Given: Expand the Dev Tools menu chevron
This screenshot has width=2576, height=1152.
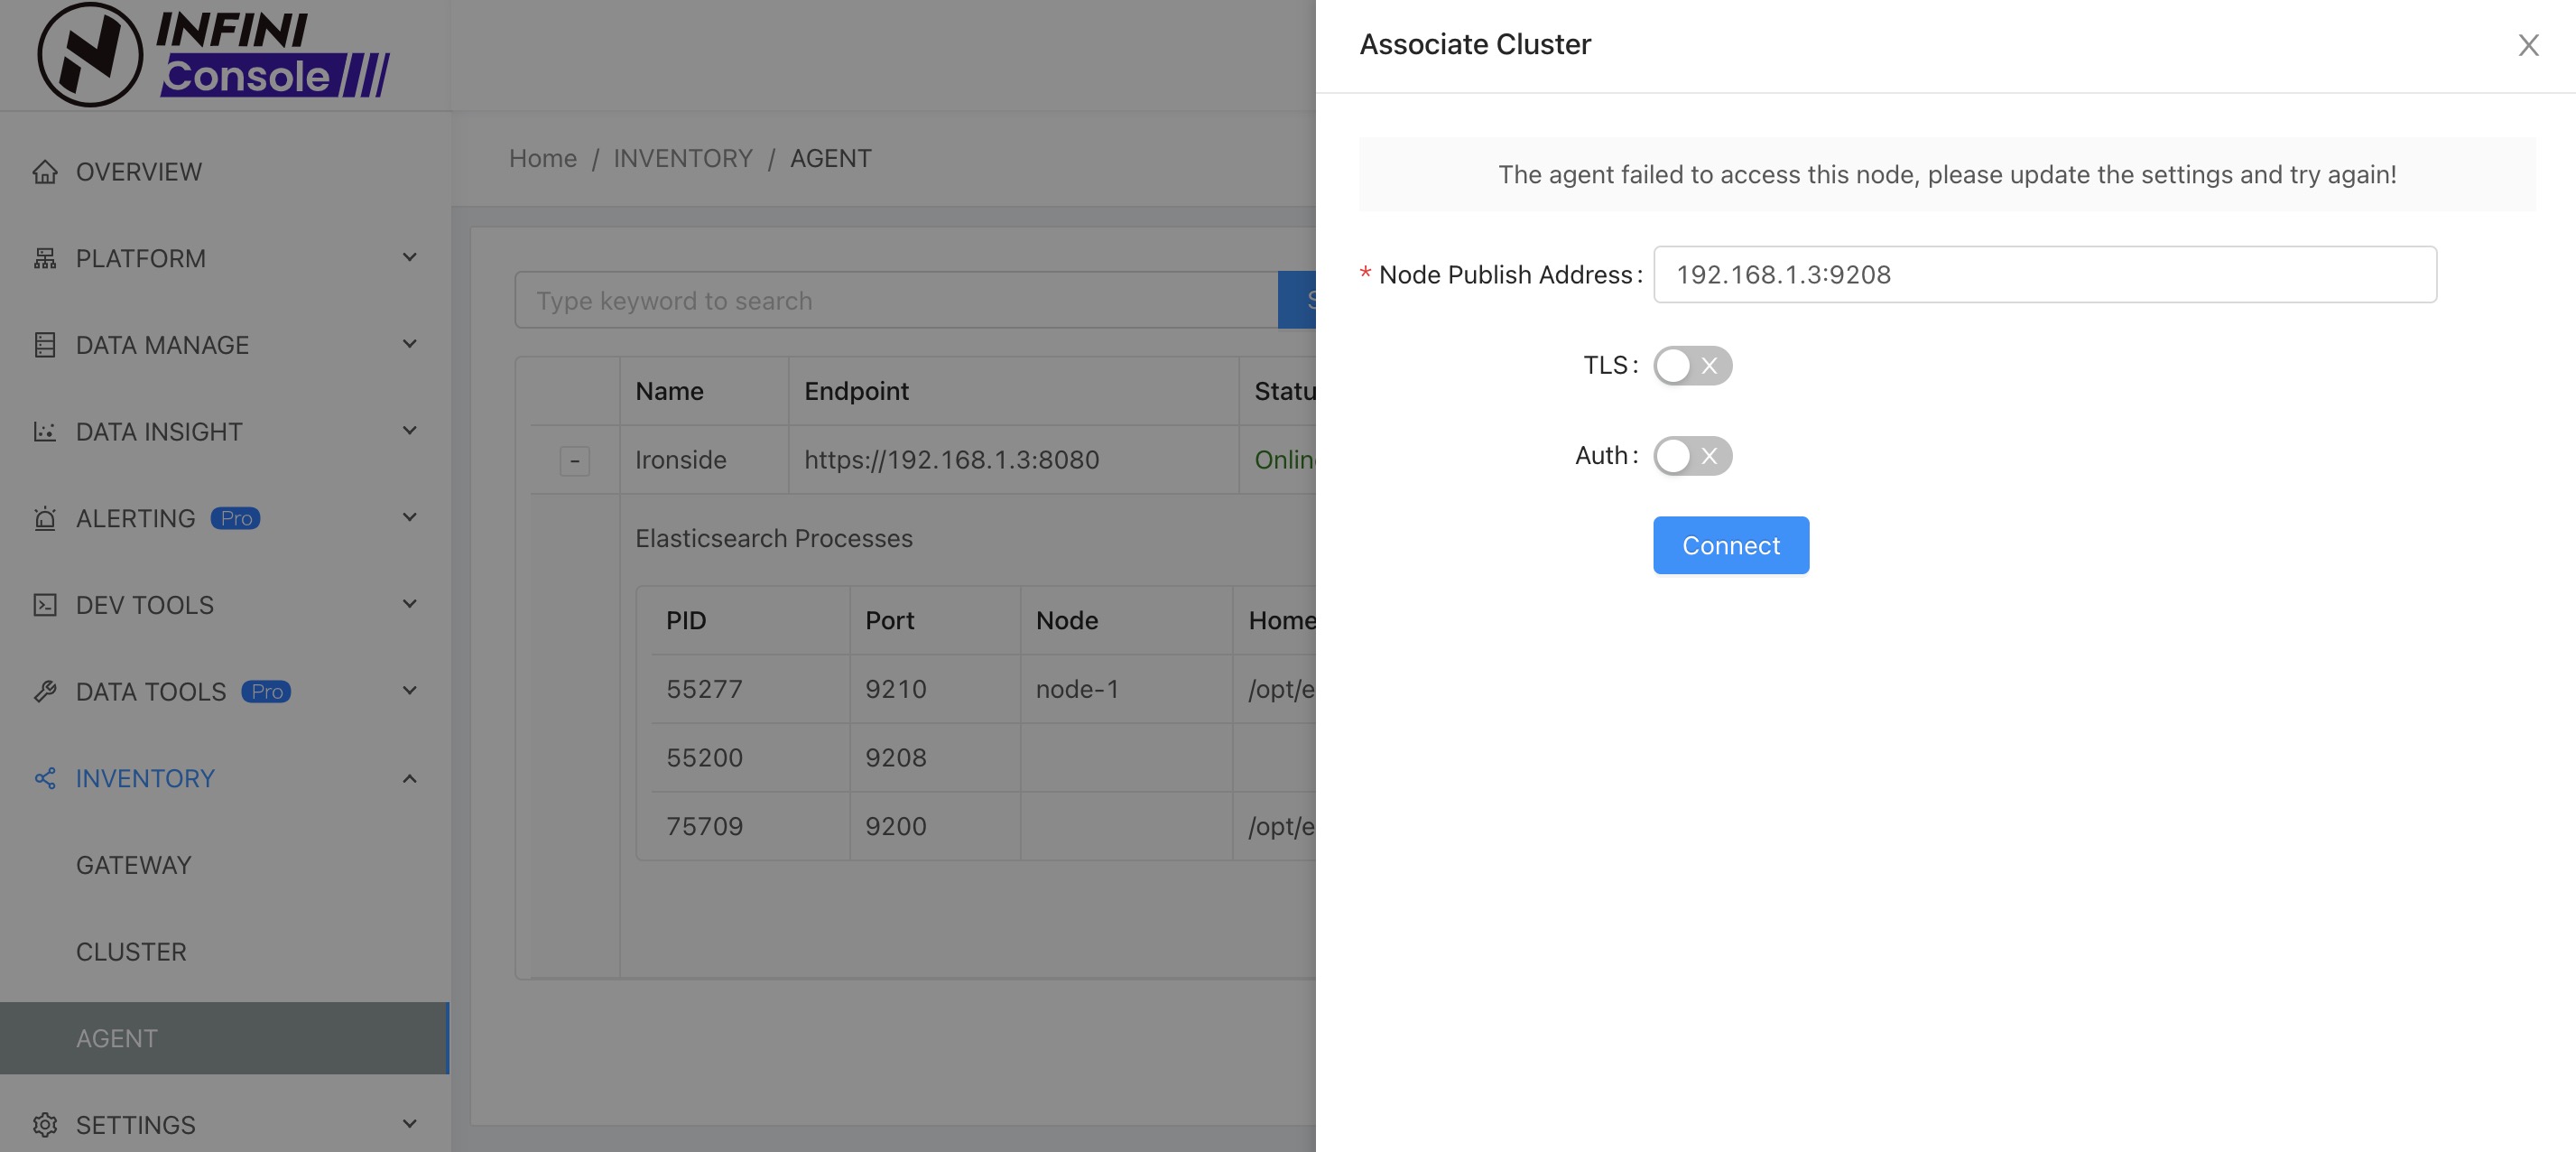Looking at the screenshot, I should coord(409,605).
